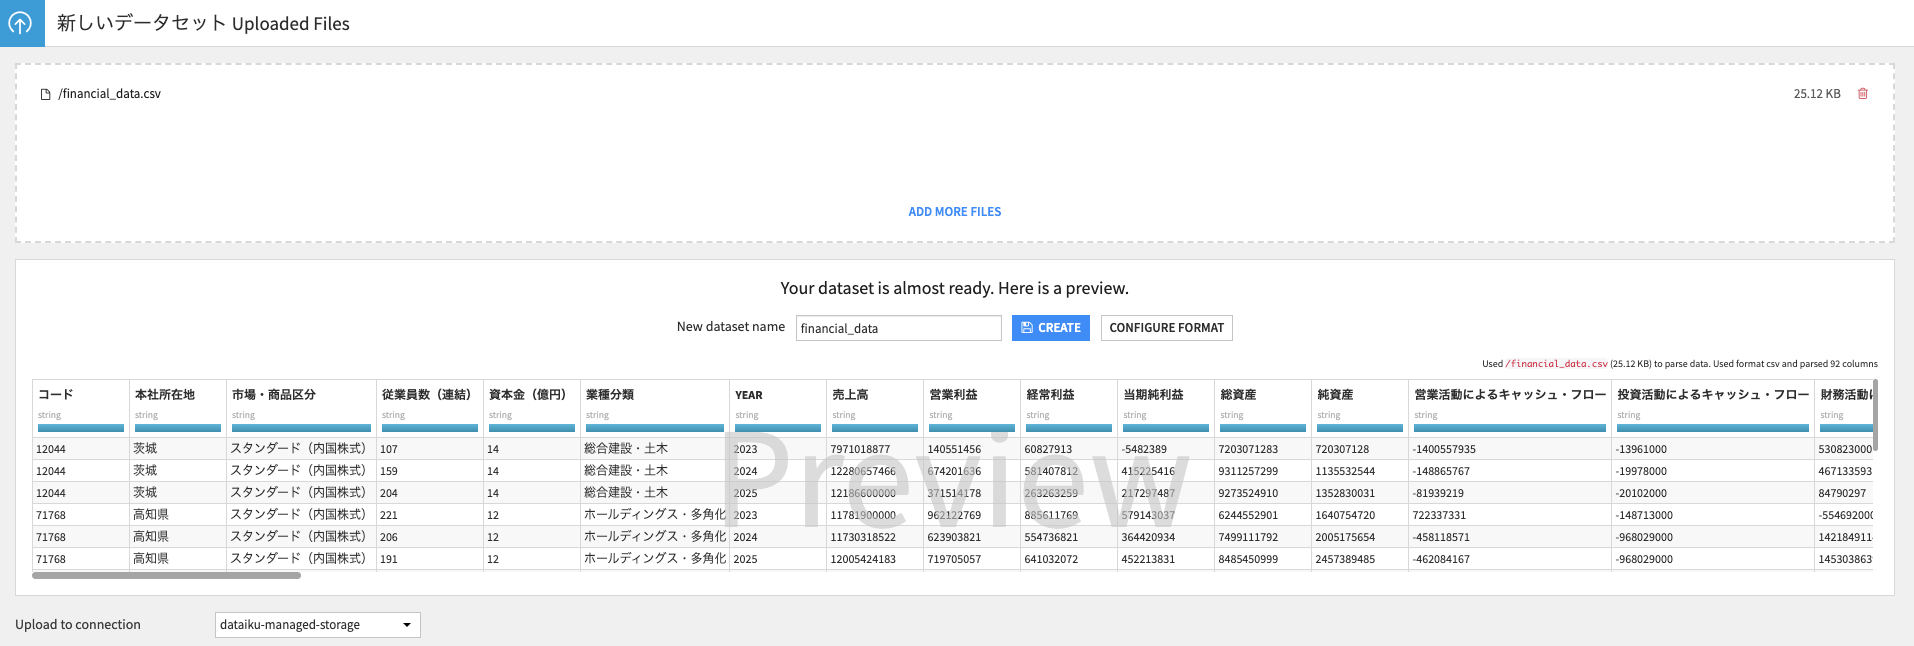Screen dimensions: 1914x646
Task: Click the vertical scrollbar of preview table
Action: [x=1875, y=415]
